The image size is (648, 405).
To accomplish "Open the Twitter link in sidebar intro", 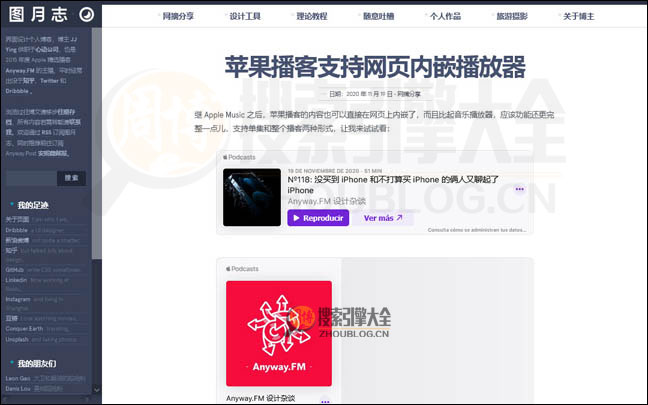I will pyautogui.click(x=50, y=81).
